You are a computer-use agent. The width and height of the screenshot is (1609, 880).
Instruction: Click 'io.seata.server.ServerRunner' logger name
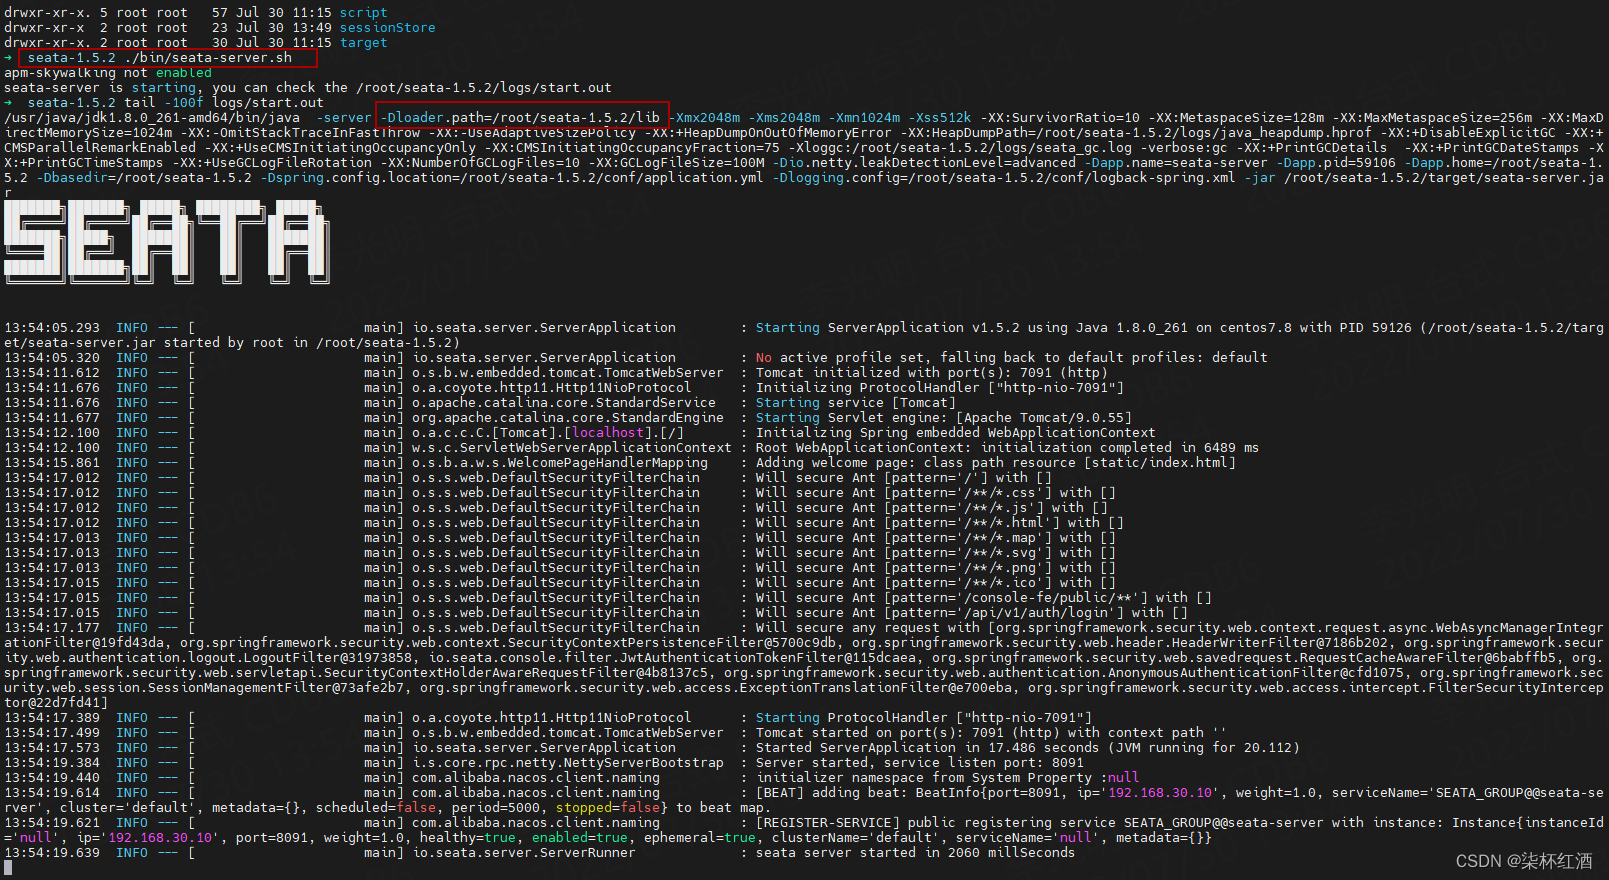pyautogui.click(x=524, y=853)
